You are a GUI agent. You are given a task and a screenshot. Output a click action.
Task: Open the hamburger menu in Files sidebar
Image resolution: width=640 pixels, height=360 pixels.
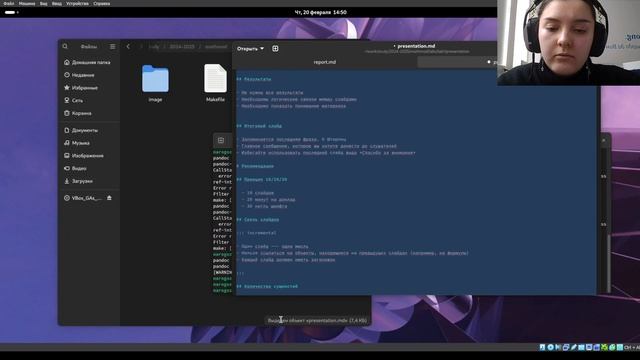tap(113, 47)
